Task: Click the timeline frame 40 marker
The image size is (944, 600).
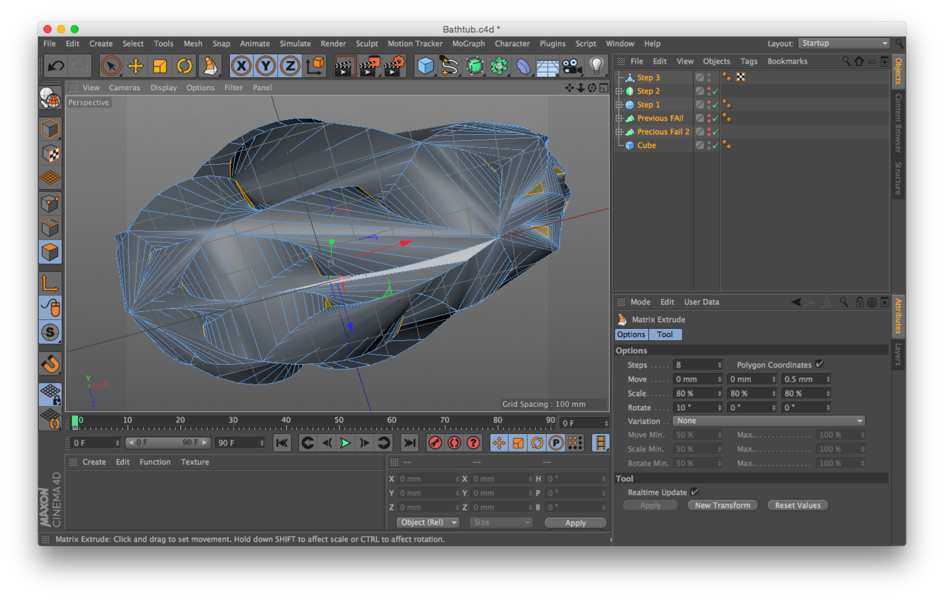Action: [285, 420]
